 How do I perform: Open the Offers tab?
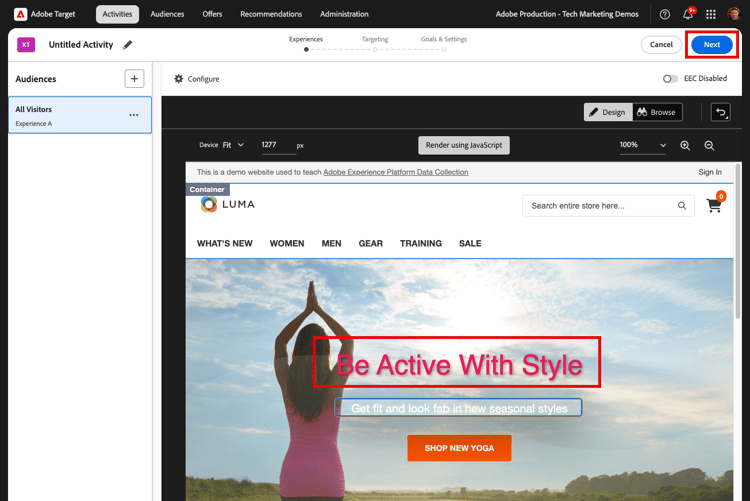pos(212,14)
